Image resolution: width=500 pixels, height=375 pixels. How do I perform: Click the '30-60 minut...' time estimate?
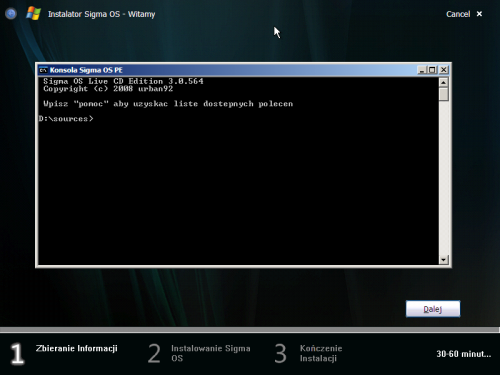coord(464,354)
